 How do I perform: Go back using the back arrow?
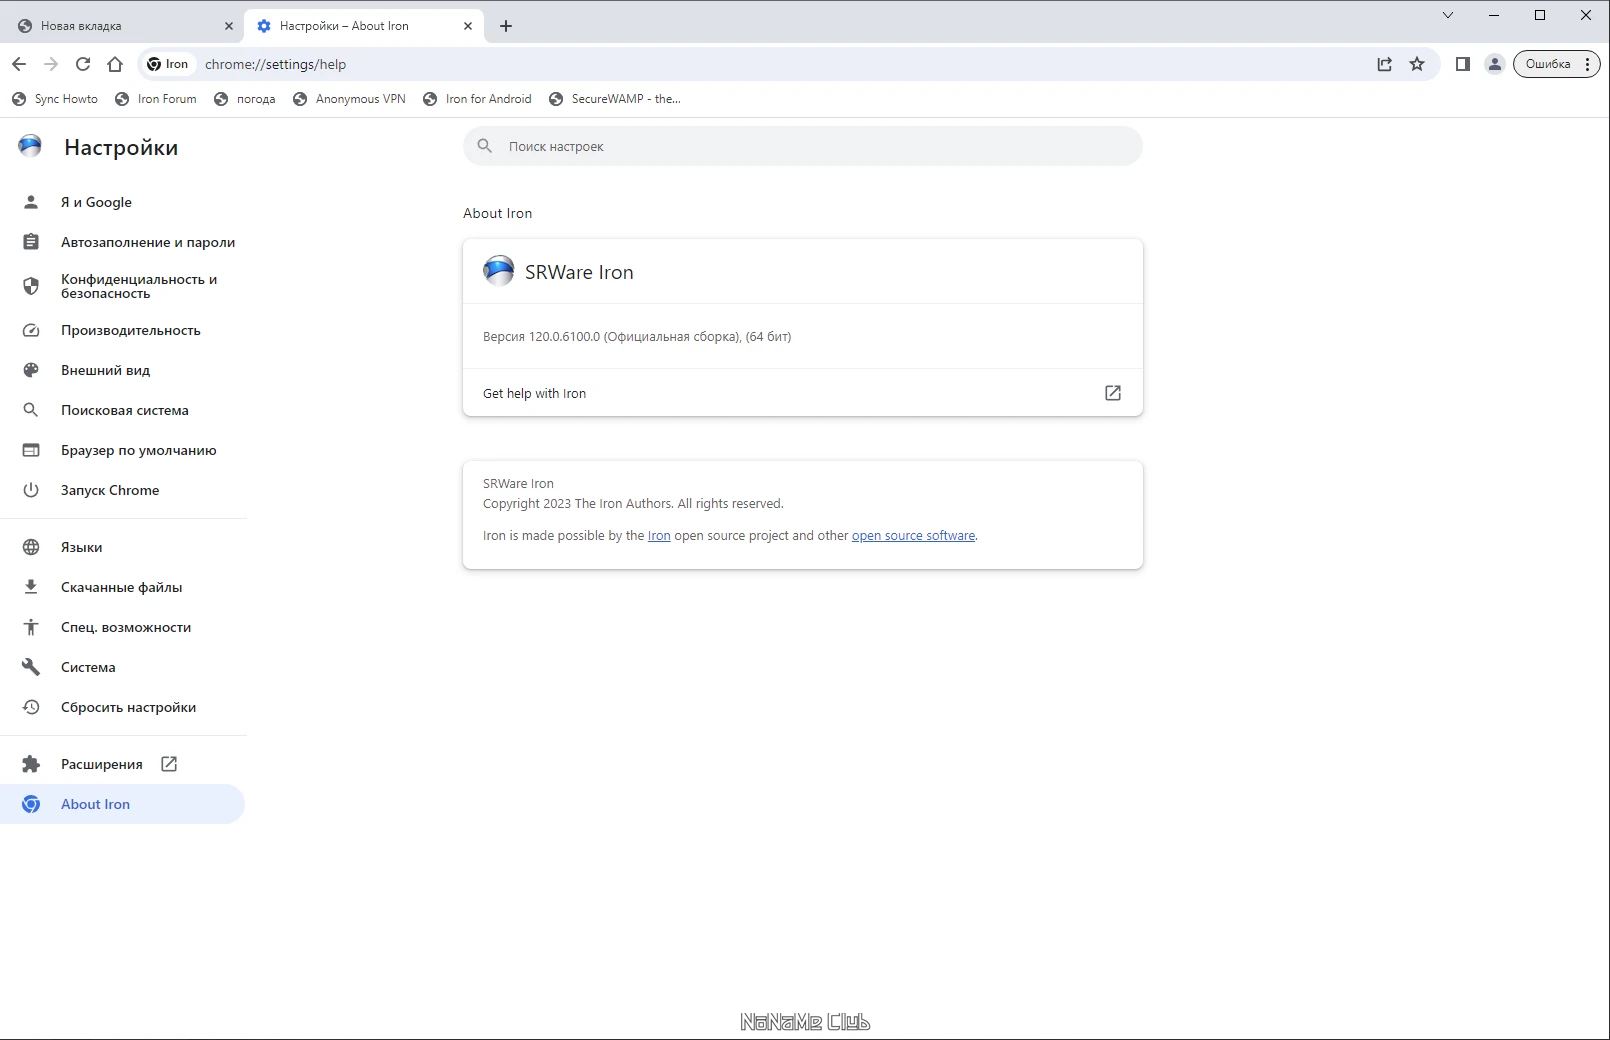19,64
